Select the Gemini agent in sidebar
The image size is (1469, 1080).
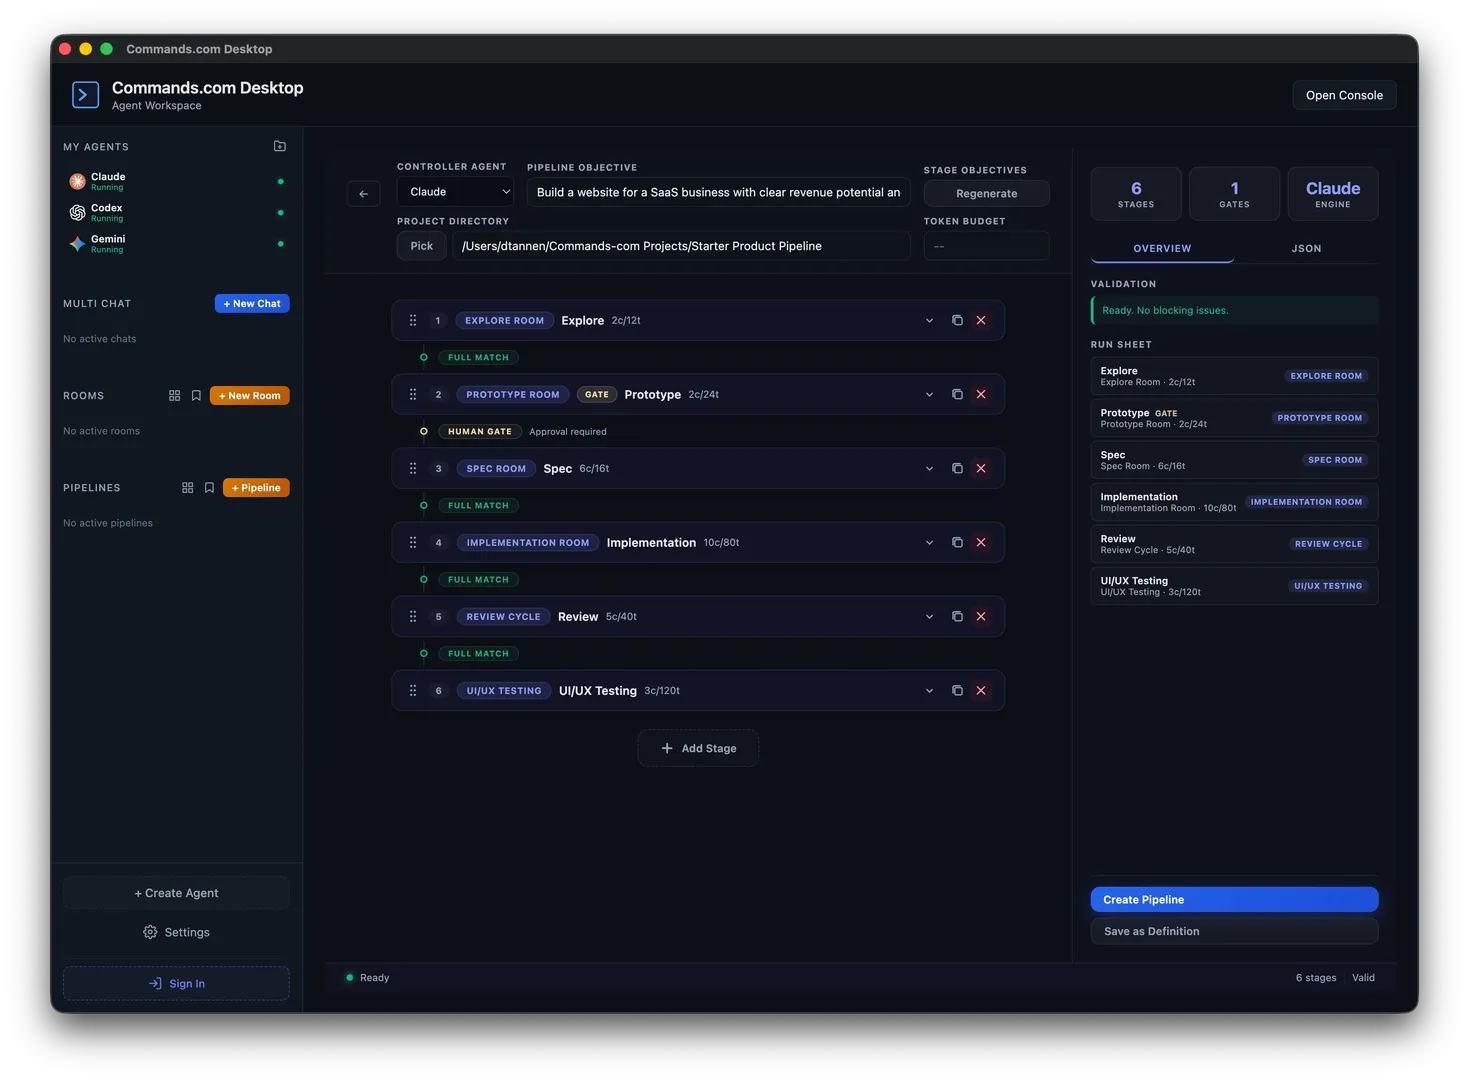point(176,243)
